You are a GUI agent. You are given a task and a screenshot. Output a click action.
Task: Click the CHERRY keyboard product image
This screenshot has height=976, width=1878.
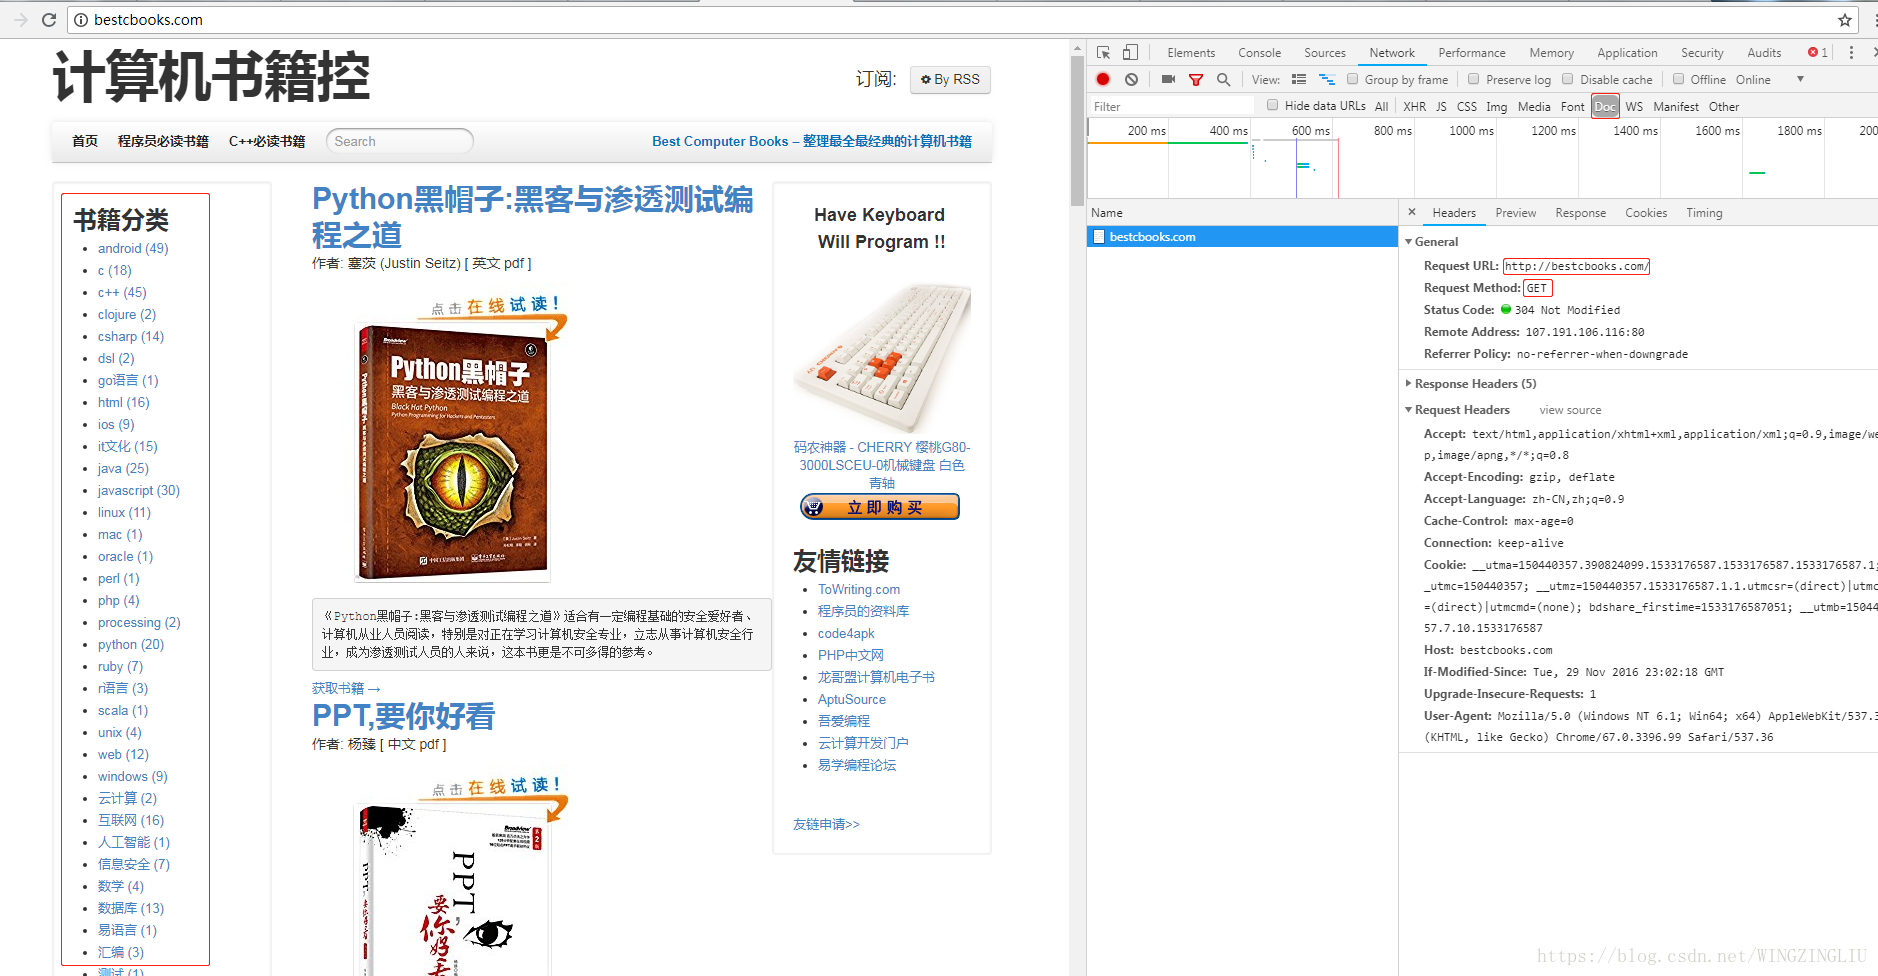[x=882, y=358]
